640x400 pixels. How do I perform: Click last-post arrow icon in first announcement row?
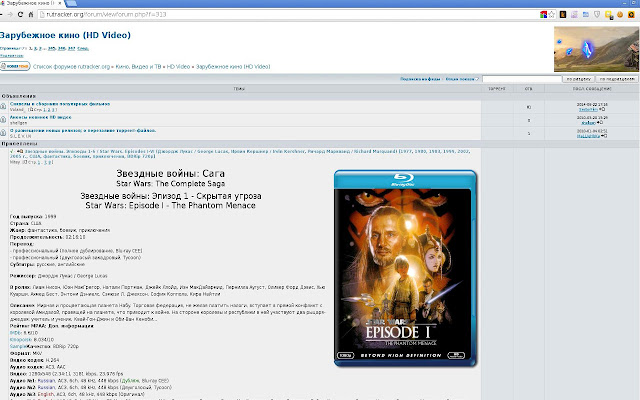[602, 109]
